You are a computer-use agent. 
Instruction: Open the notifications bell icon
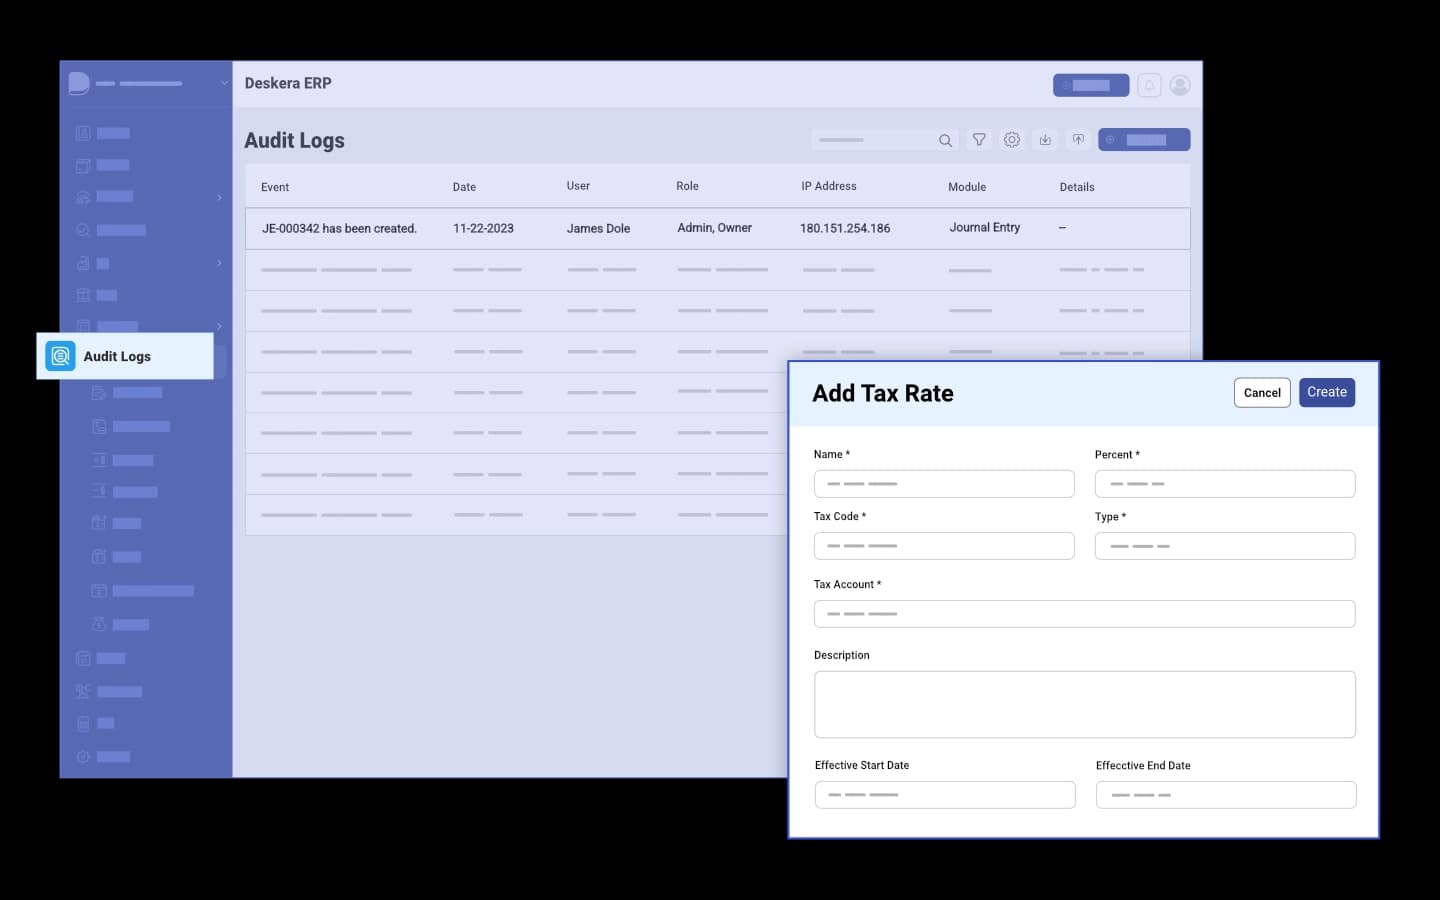(1149, 86)
